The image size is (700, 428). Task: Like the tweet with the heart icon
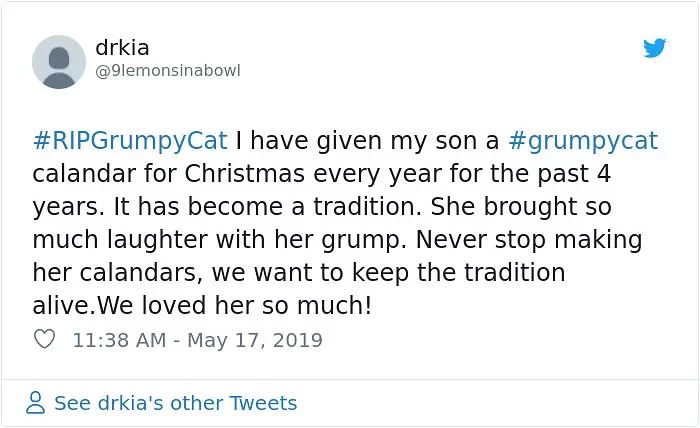[45, 339]
